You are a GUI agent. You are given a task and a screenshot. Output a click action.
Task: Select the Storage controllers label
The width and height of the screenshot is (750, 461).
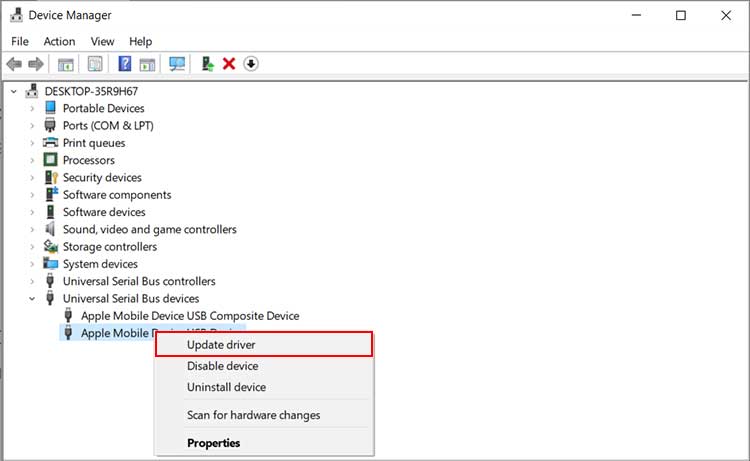click(110, 247)
